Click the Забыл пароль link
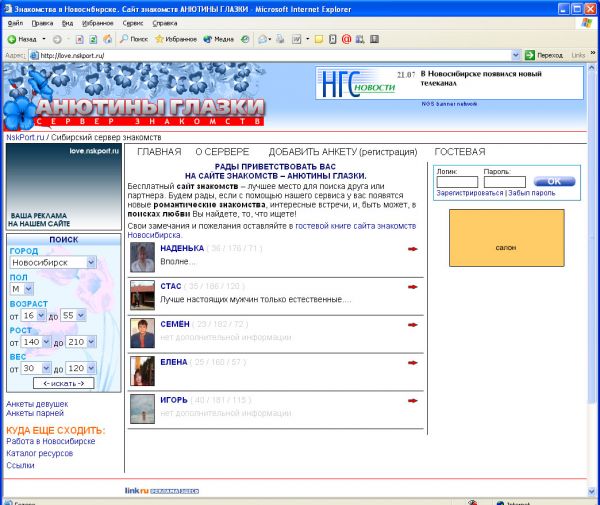Image resolution: width=600 pixels, height=505 pixels. [x=532, y=193]
